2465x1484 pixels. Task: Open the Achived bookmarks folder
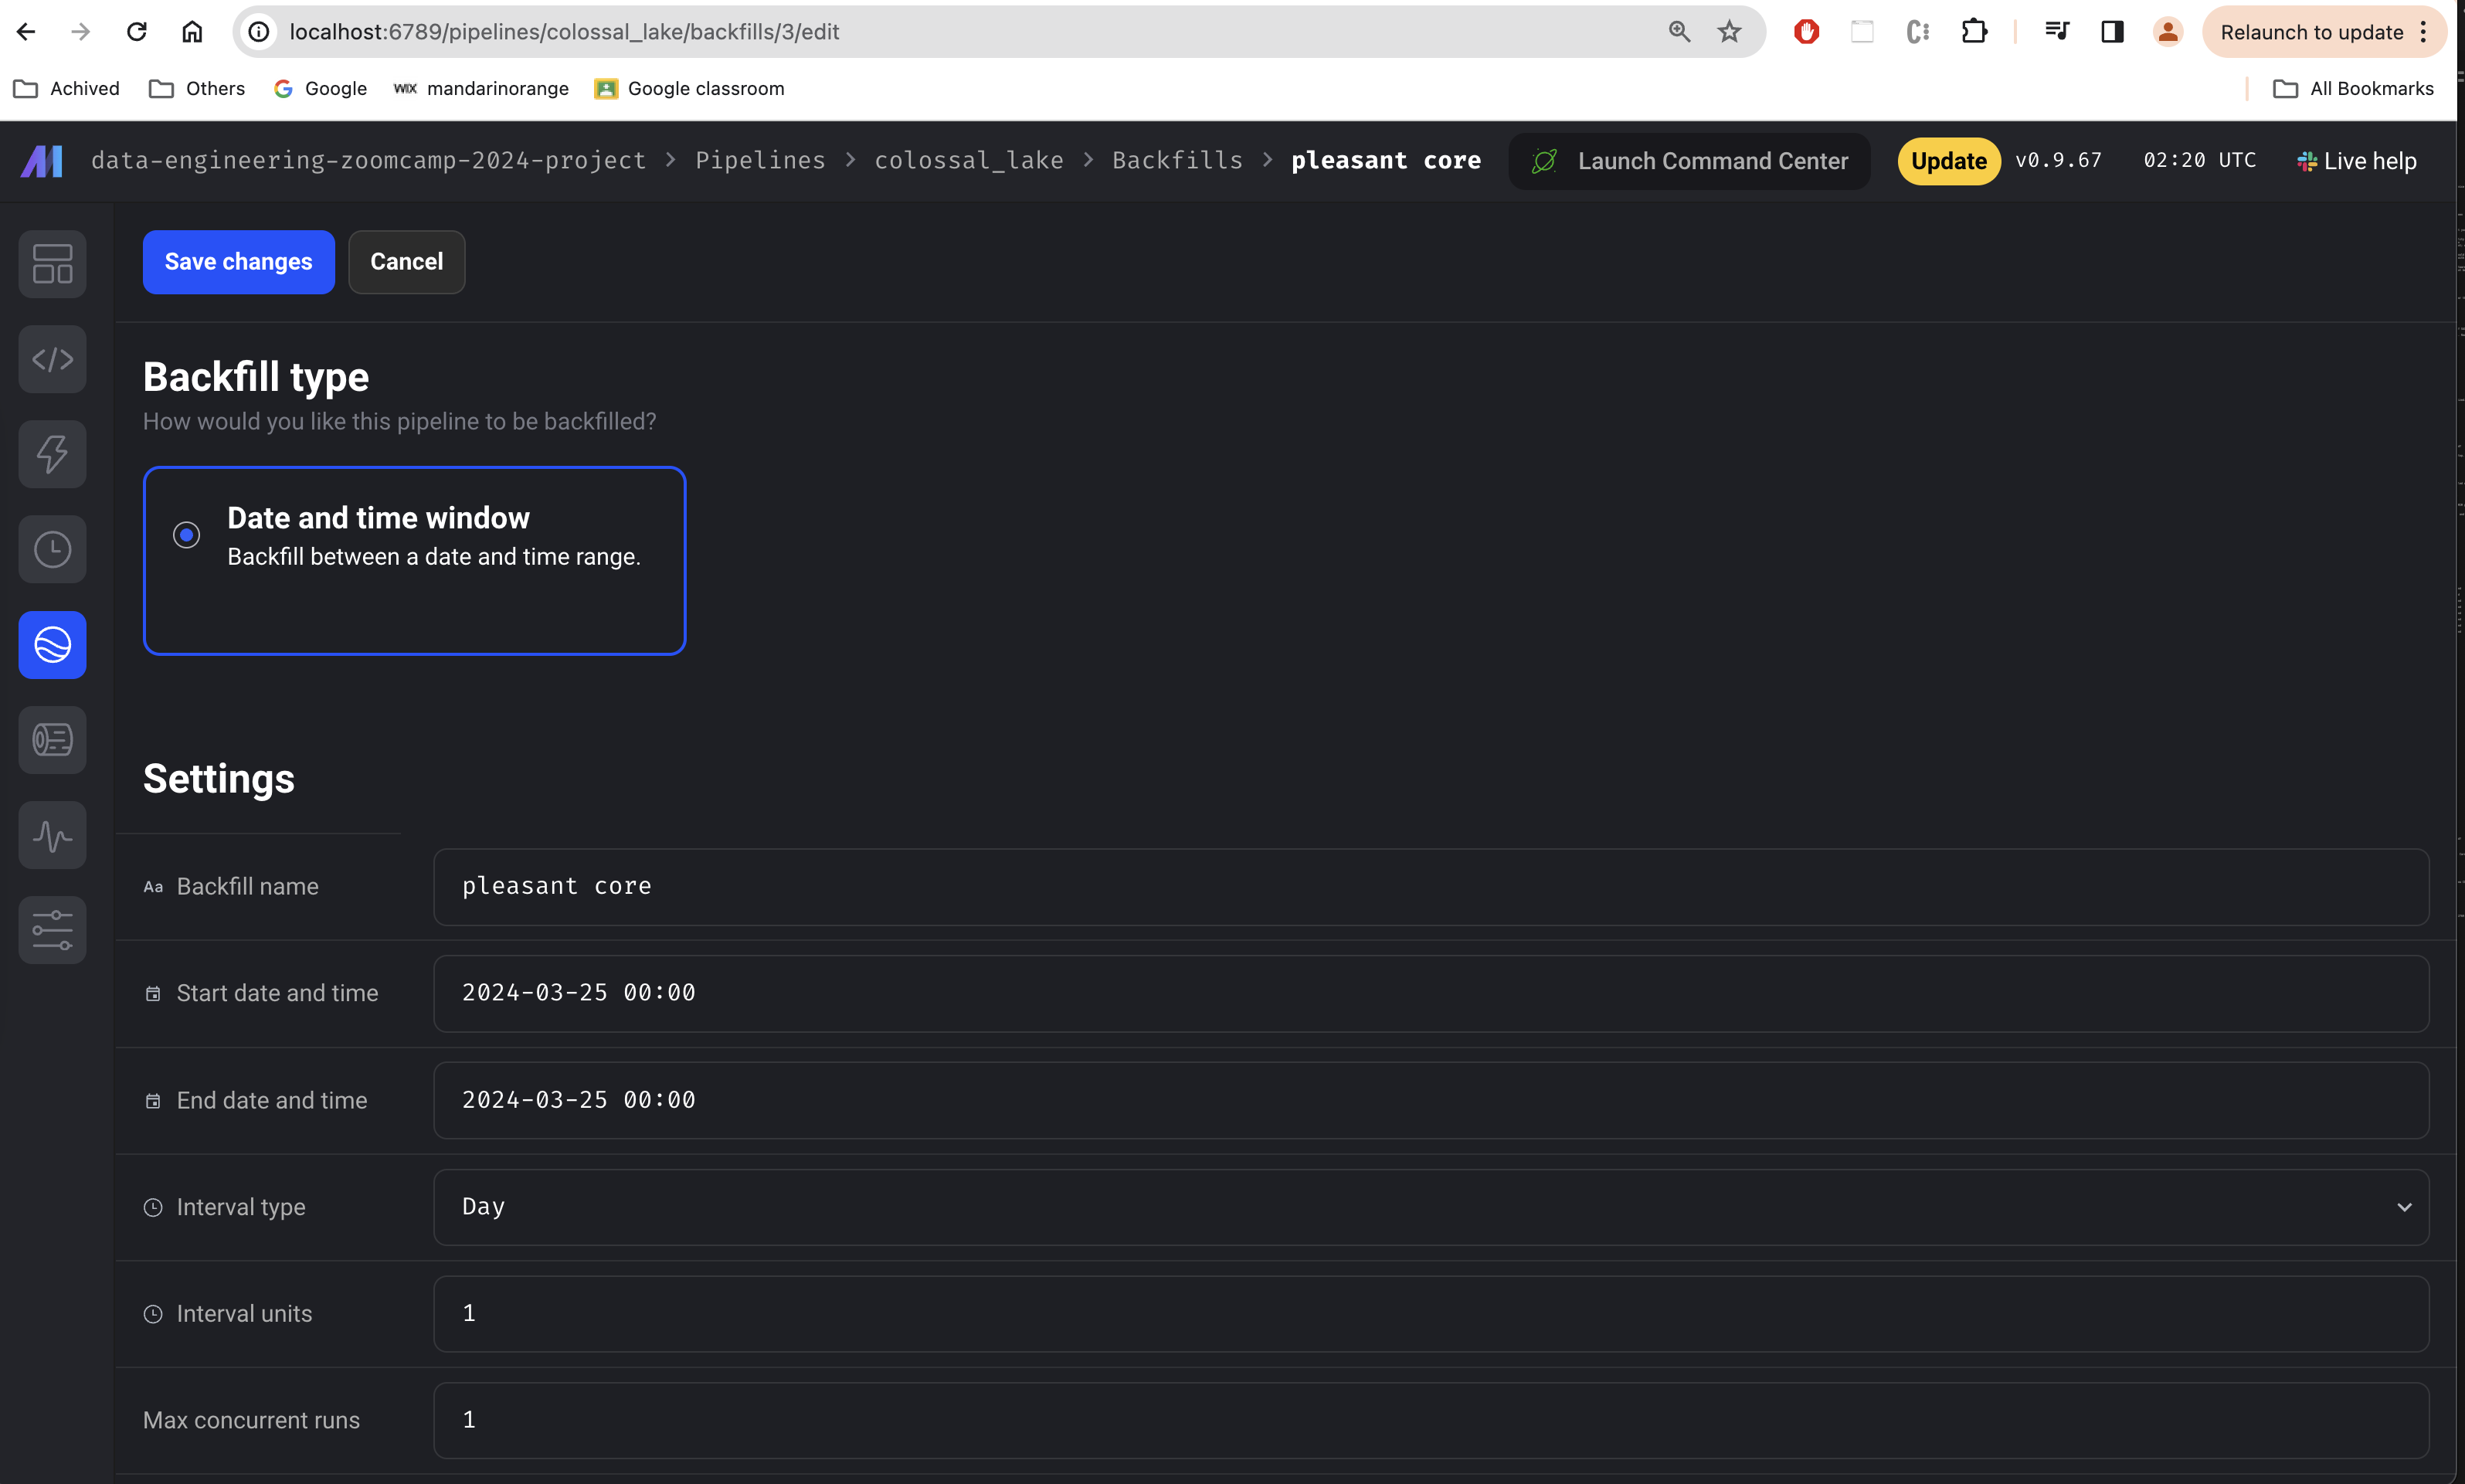[x=67, y=89]
